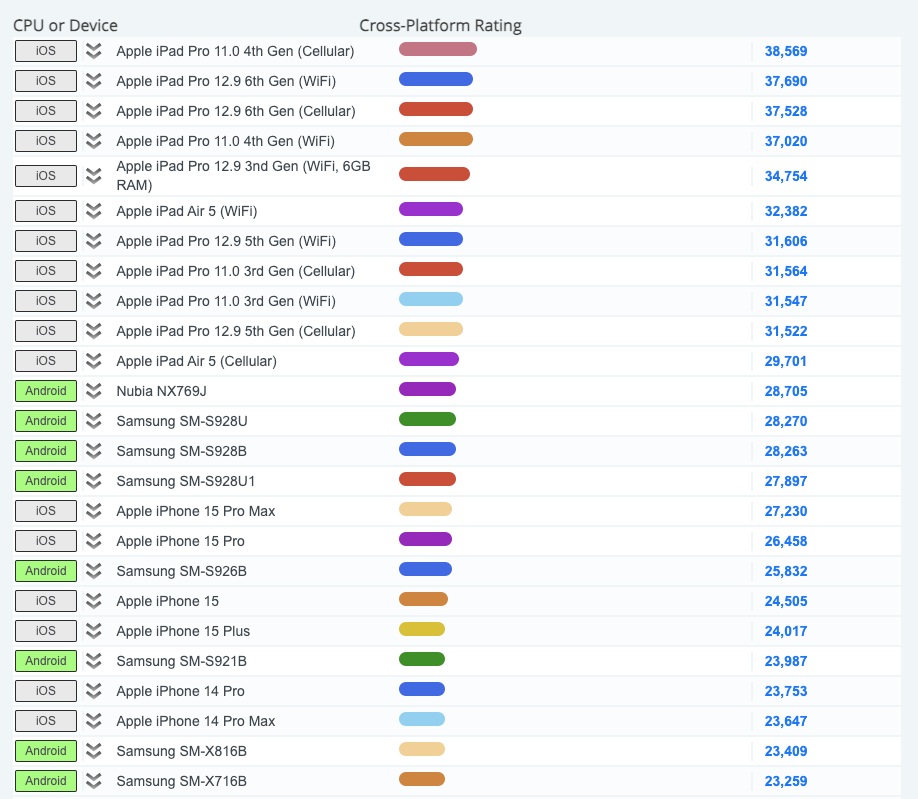The image size is (918, 799).
Task: Open rating 38,569 link
Action: click(x=786, y=52)
